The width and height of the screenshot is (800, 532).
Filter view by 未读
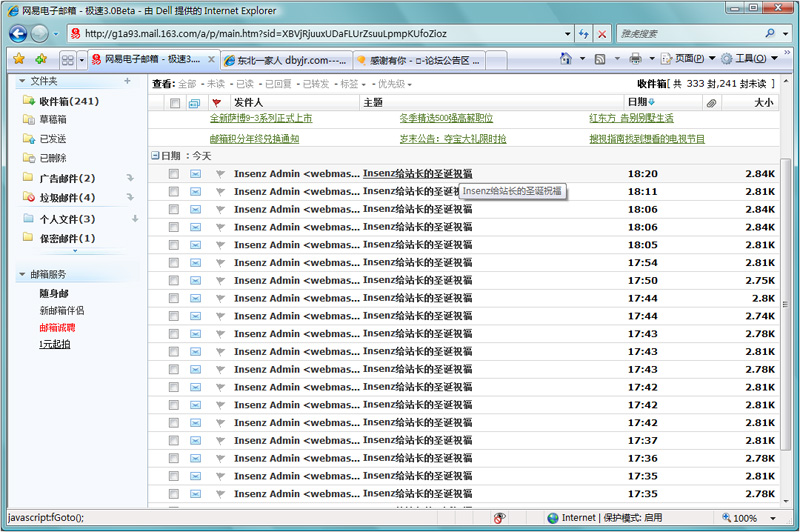point(216,84)
